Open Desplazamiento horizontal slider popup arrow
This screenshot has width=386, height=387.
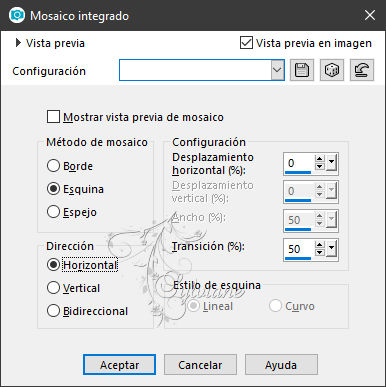[331, 163]
